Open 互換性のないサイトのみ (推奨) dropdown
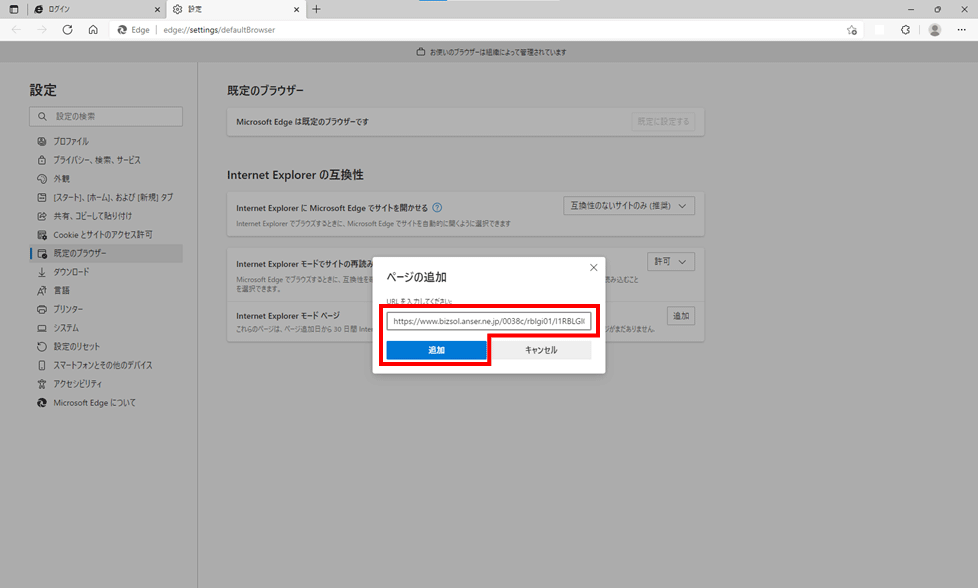 tap(629, 206)
